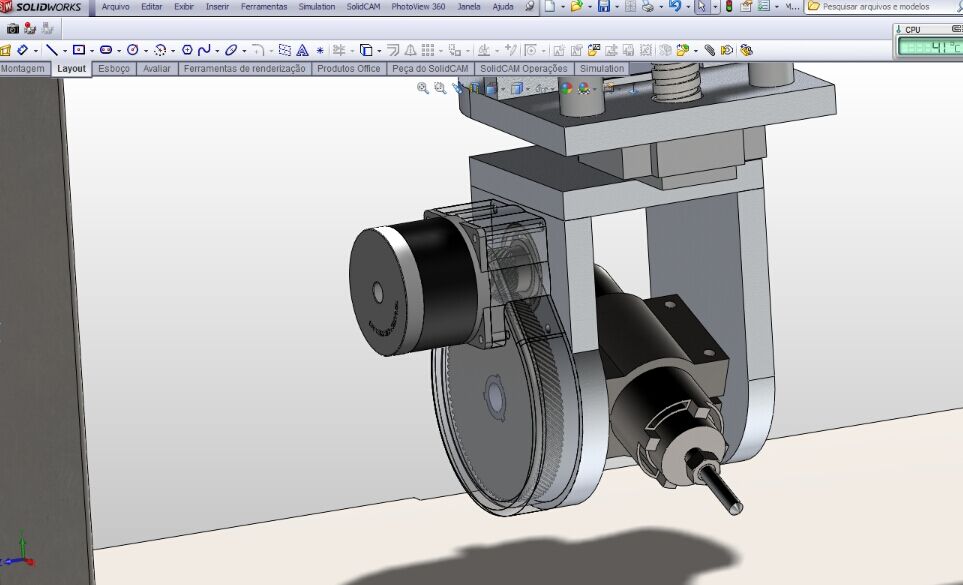Click the Undo arrow icon
This screenshot has height=585, width=963.
(x=674, y=7)
